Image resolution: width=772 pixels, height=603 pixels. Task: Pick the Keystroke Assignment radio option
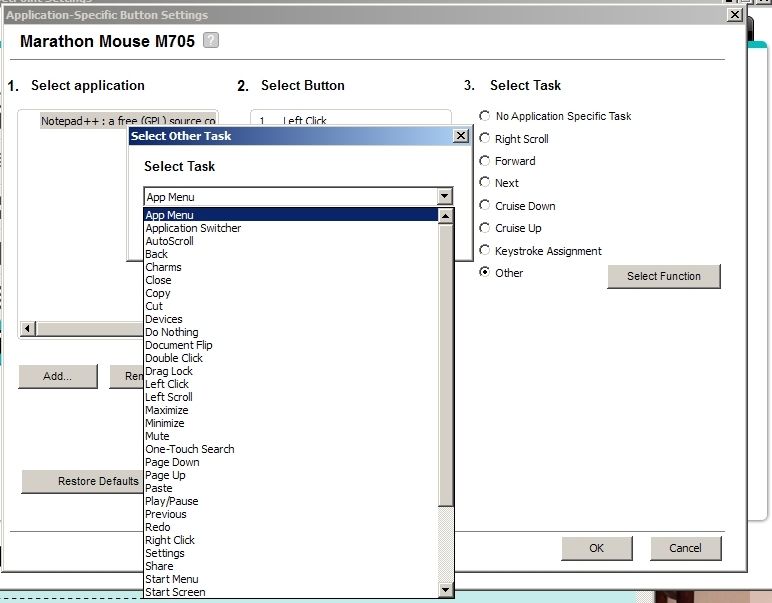point(484,250)
